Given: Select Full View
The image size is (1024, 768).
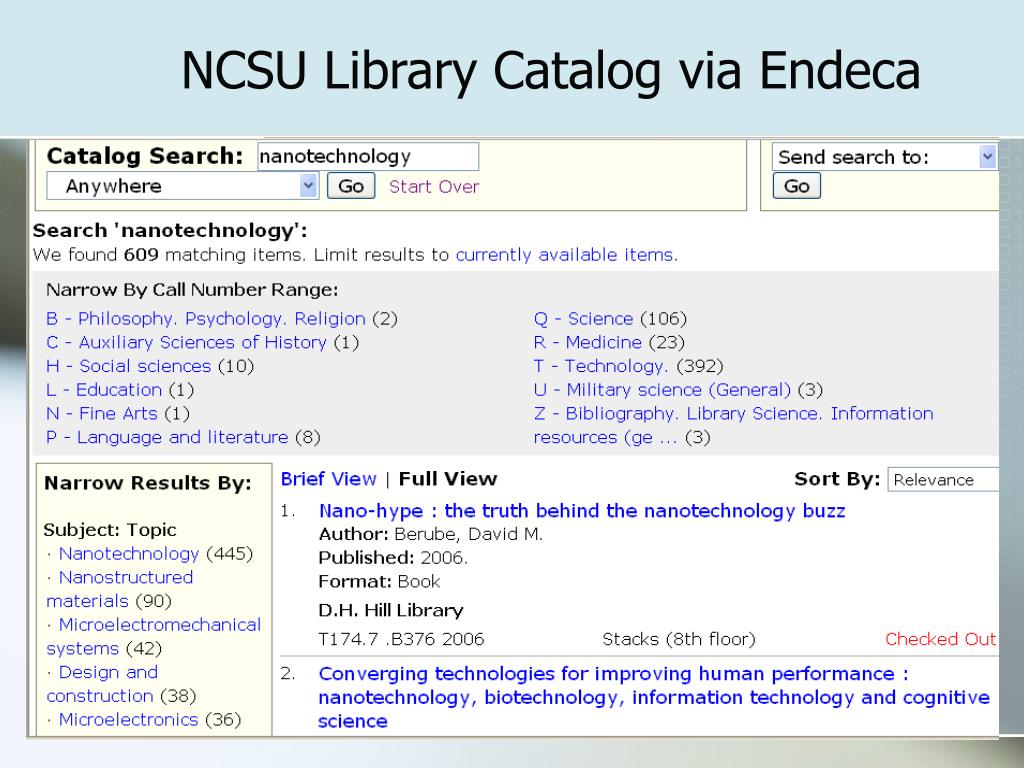Looking at the screenshot, I should click(447, 479).
